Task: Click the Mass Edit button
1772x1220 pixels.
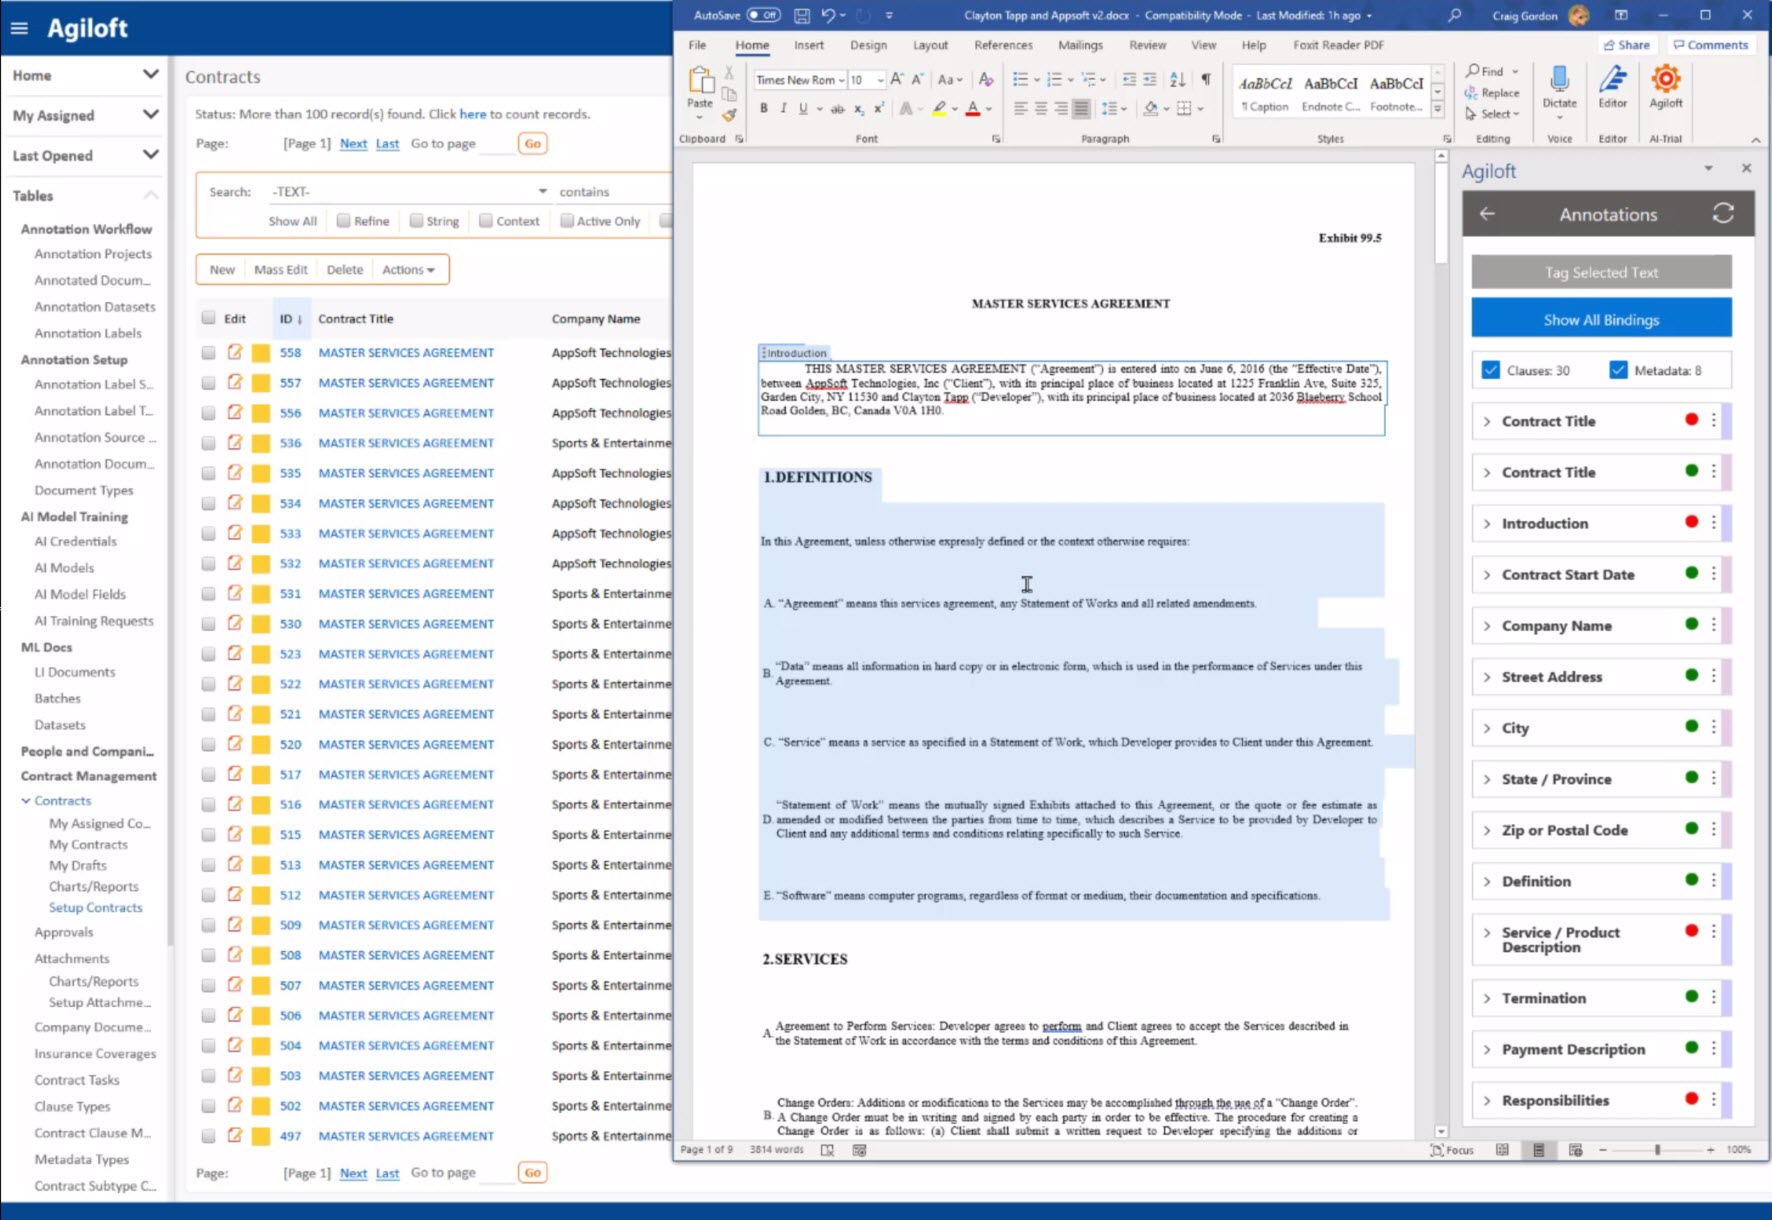Action: (x=281, y=270)
